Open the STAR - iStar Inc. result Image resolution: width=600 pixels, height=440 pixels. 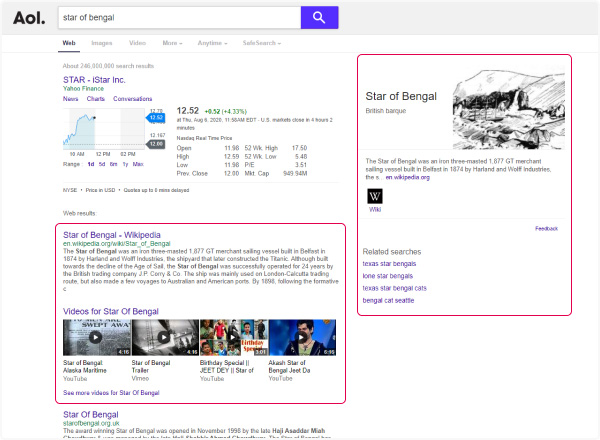pyautogui.click(x=94, y=80)
